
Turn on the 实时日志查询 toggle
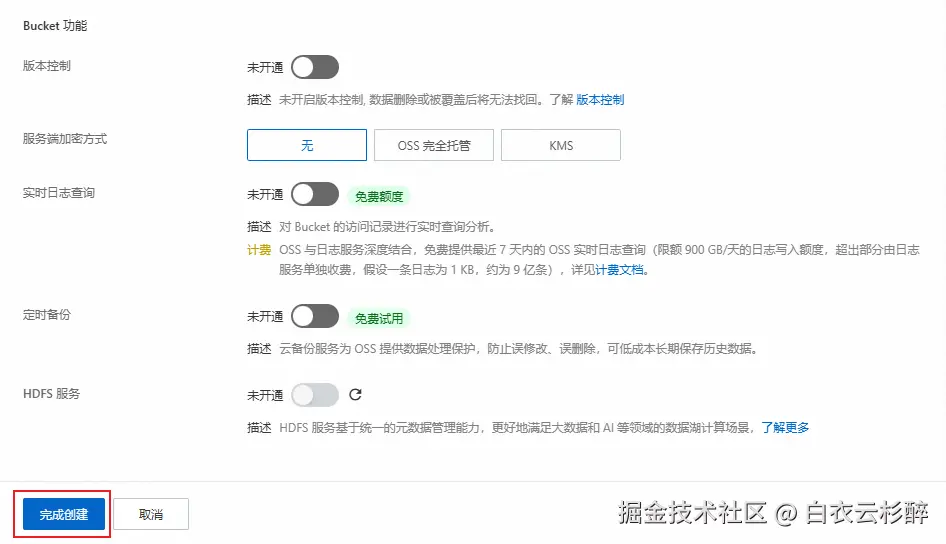315,194
